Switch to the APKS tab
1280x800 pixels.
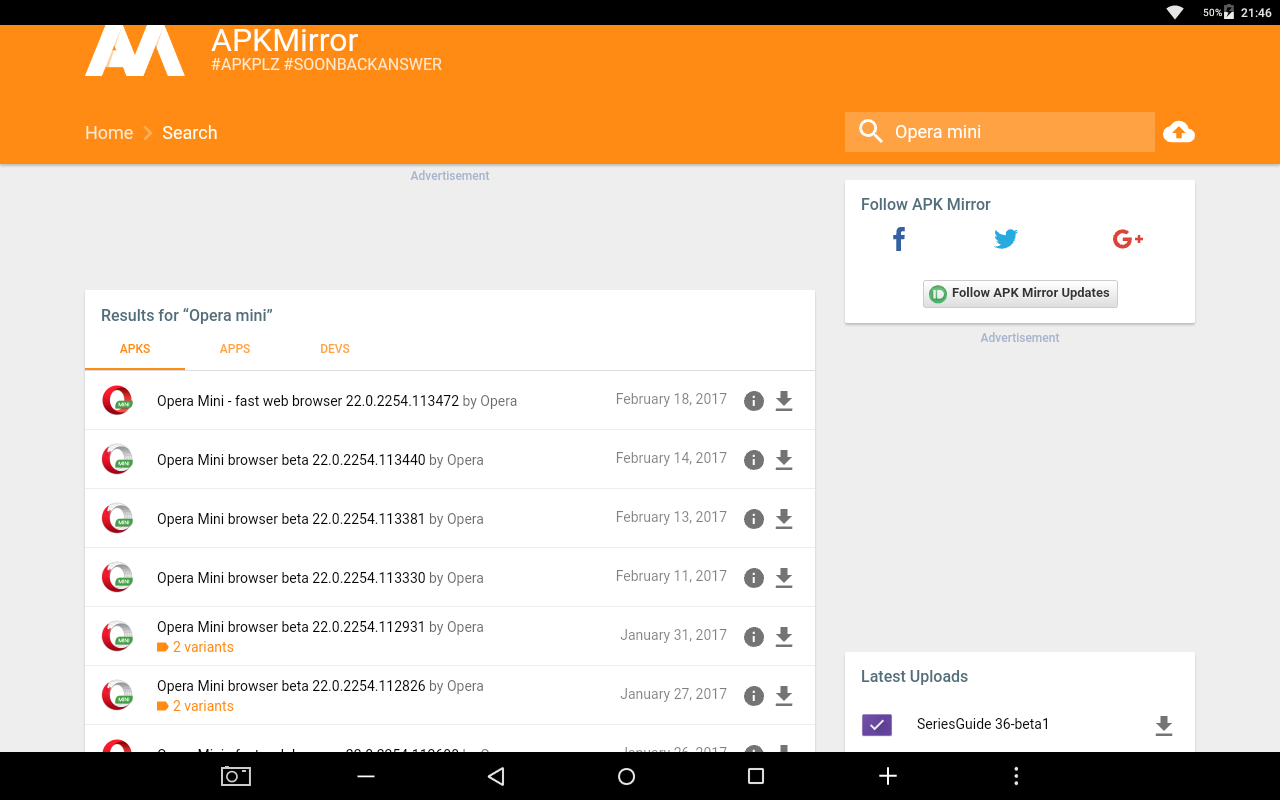coord(135,349)
